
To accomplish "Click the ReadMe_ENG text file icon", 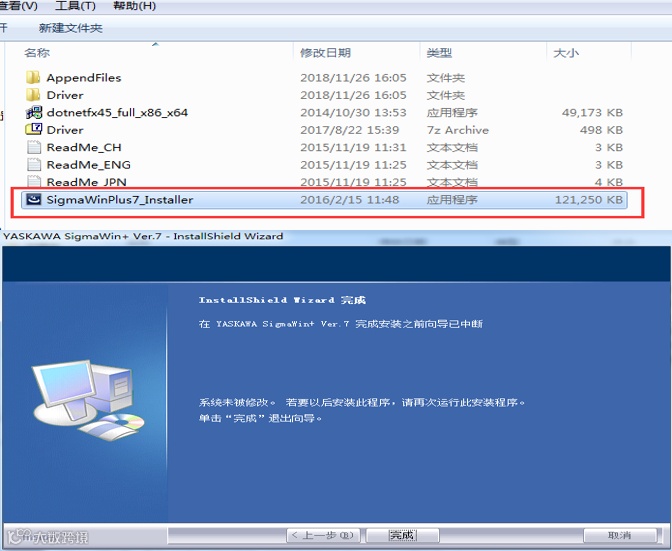I will point(34,165).
